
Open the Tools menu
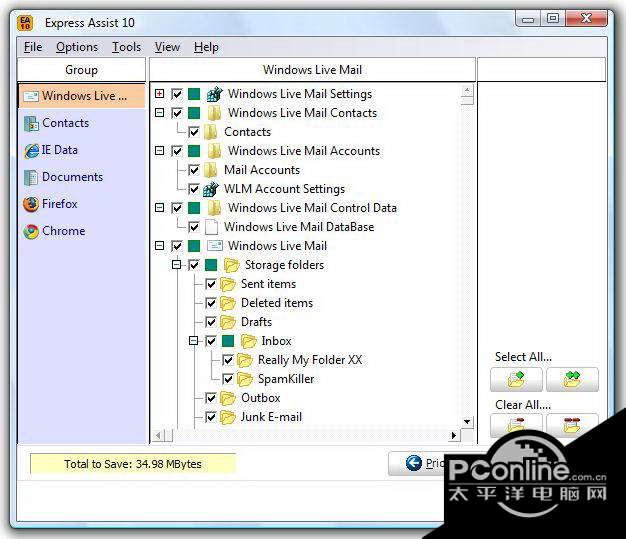click(x=126, y=47)
